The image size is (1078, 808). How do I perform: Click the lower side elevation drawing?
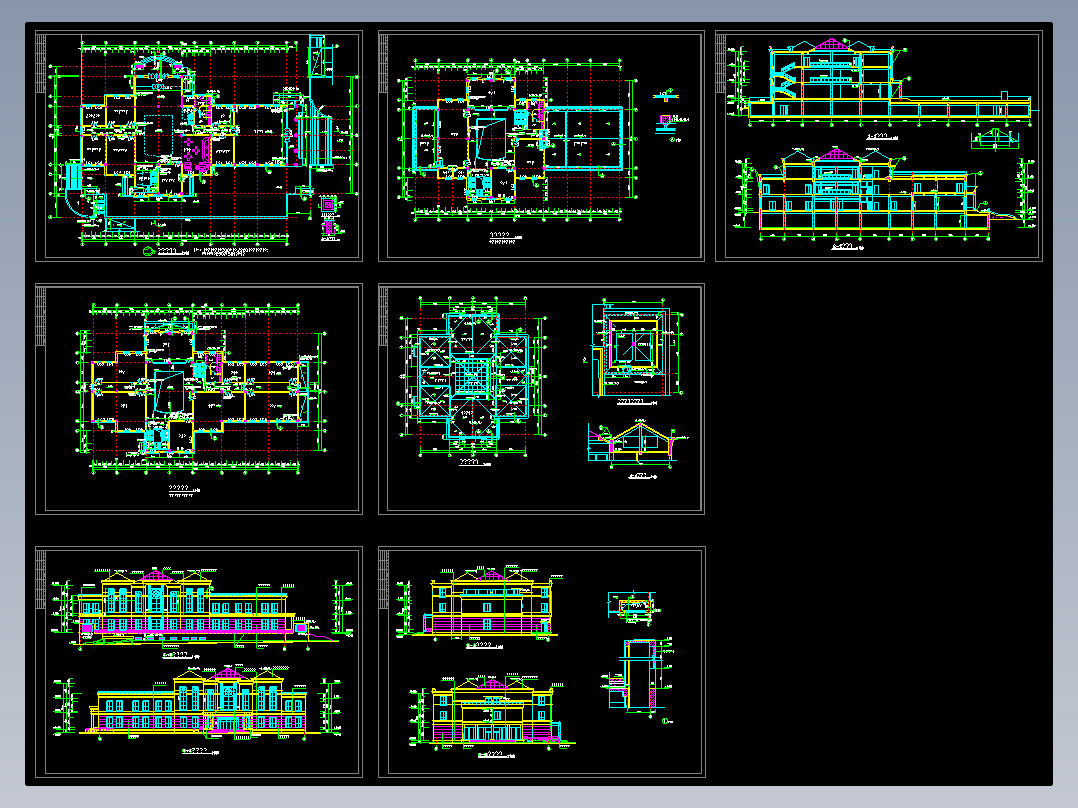[x=492, y=714]
